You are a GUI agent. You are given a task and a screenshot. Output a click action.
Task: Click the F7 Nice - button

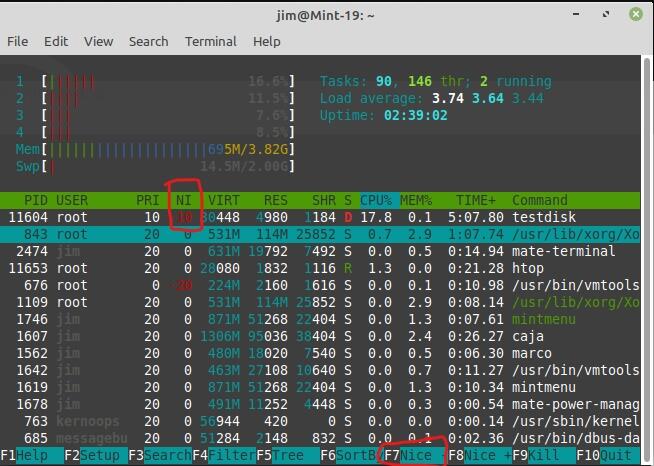416,455
